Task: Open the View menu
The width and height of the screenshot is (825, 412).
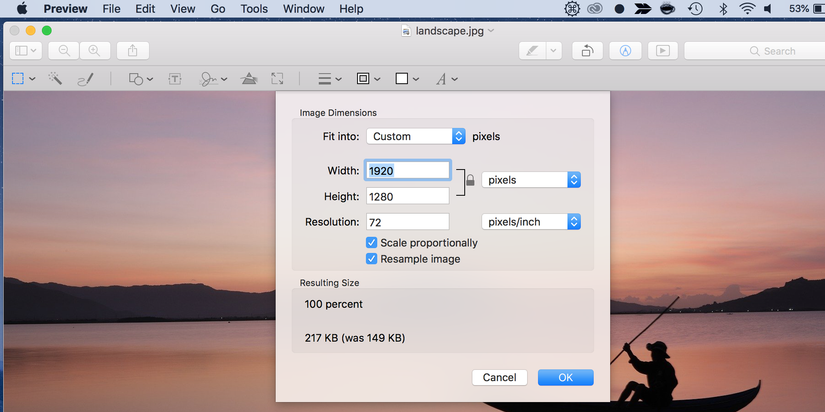Action: (x=183, y=9)
